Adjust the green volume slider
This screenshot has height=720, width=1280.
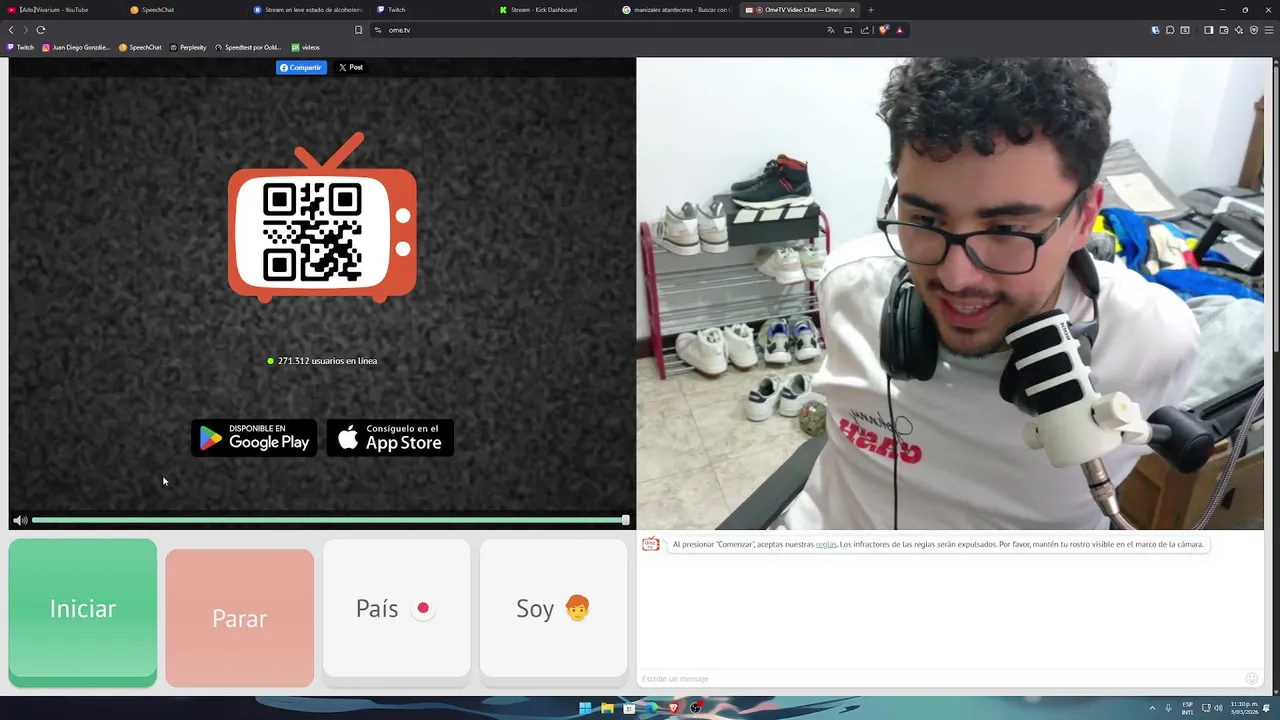(330, 520)
